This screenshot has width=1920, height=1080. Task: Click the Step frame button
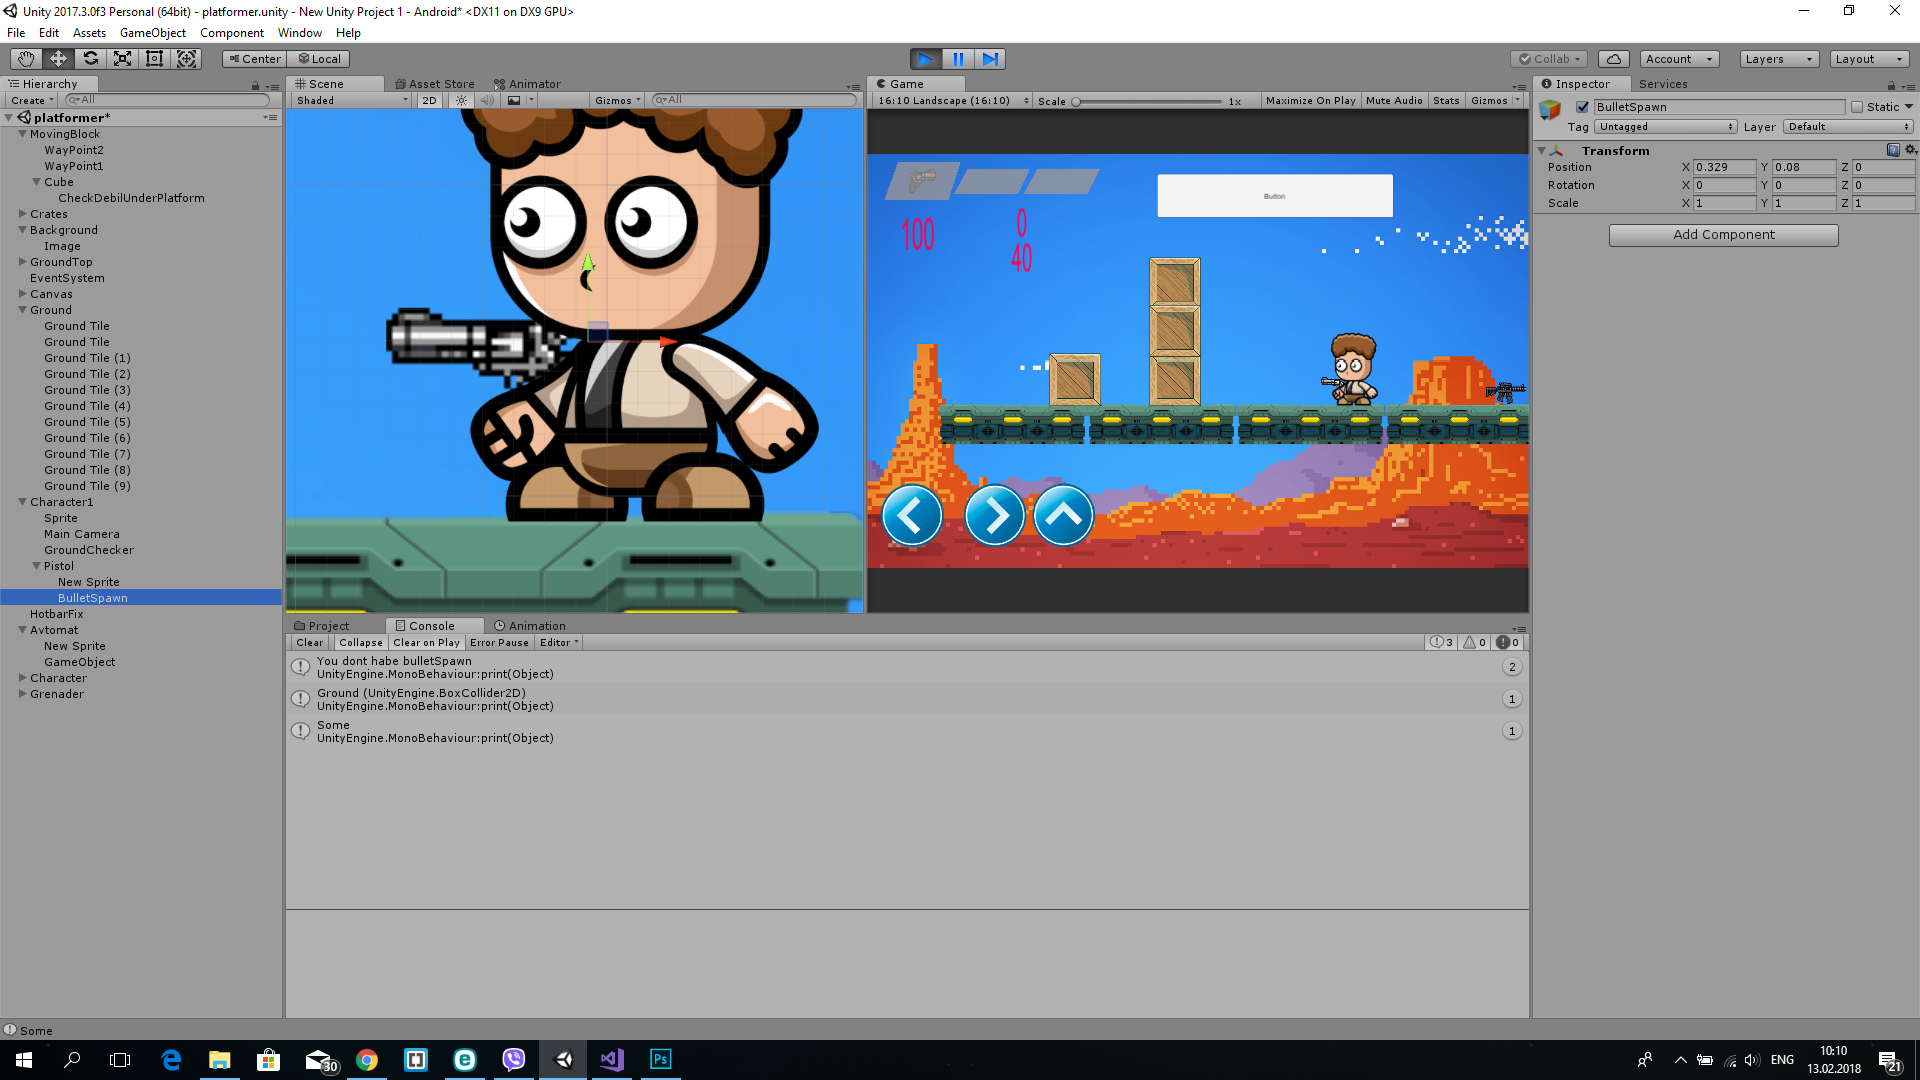[x=990, y=59]
